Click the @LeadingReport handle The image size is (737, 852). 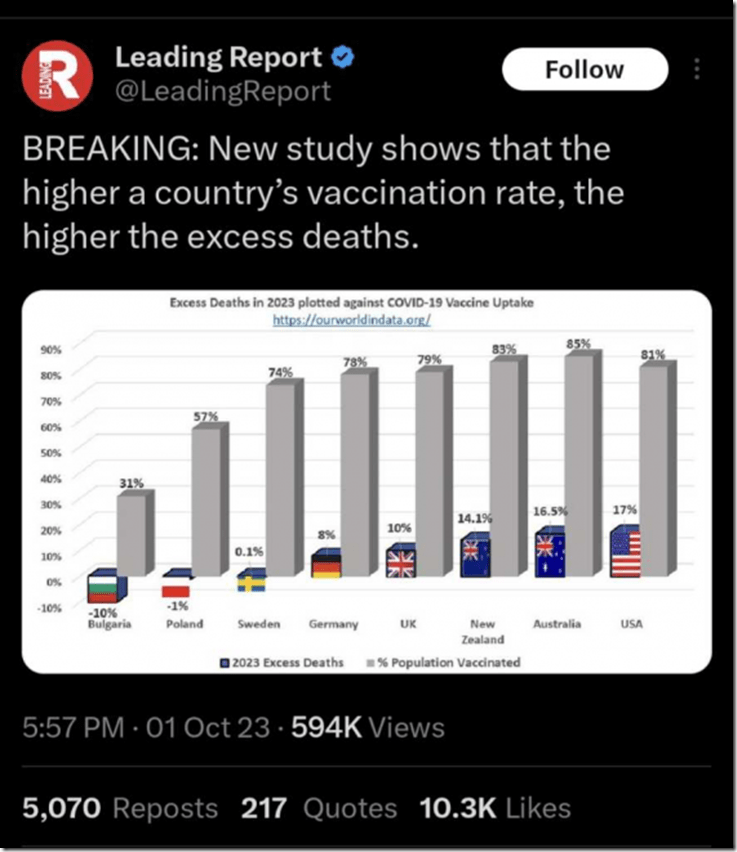(x=223, y=91)
